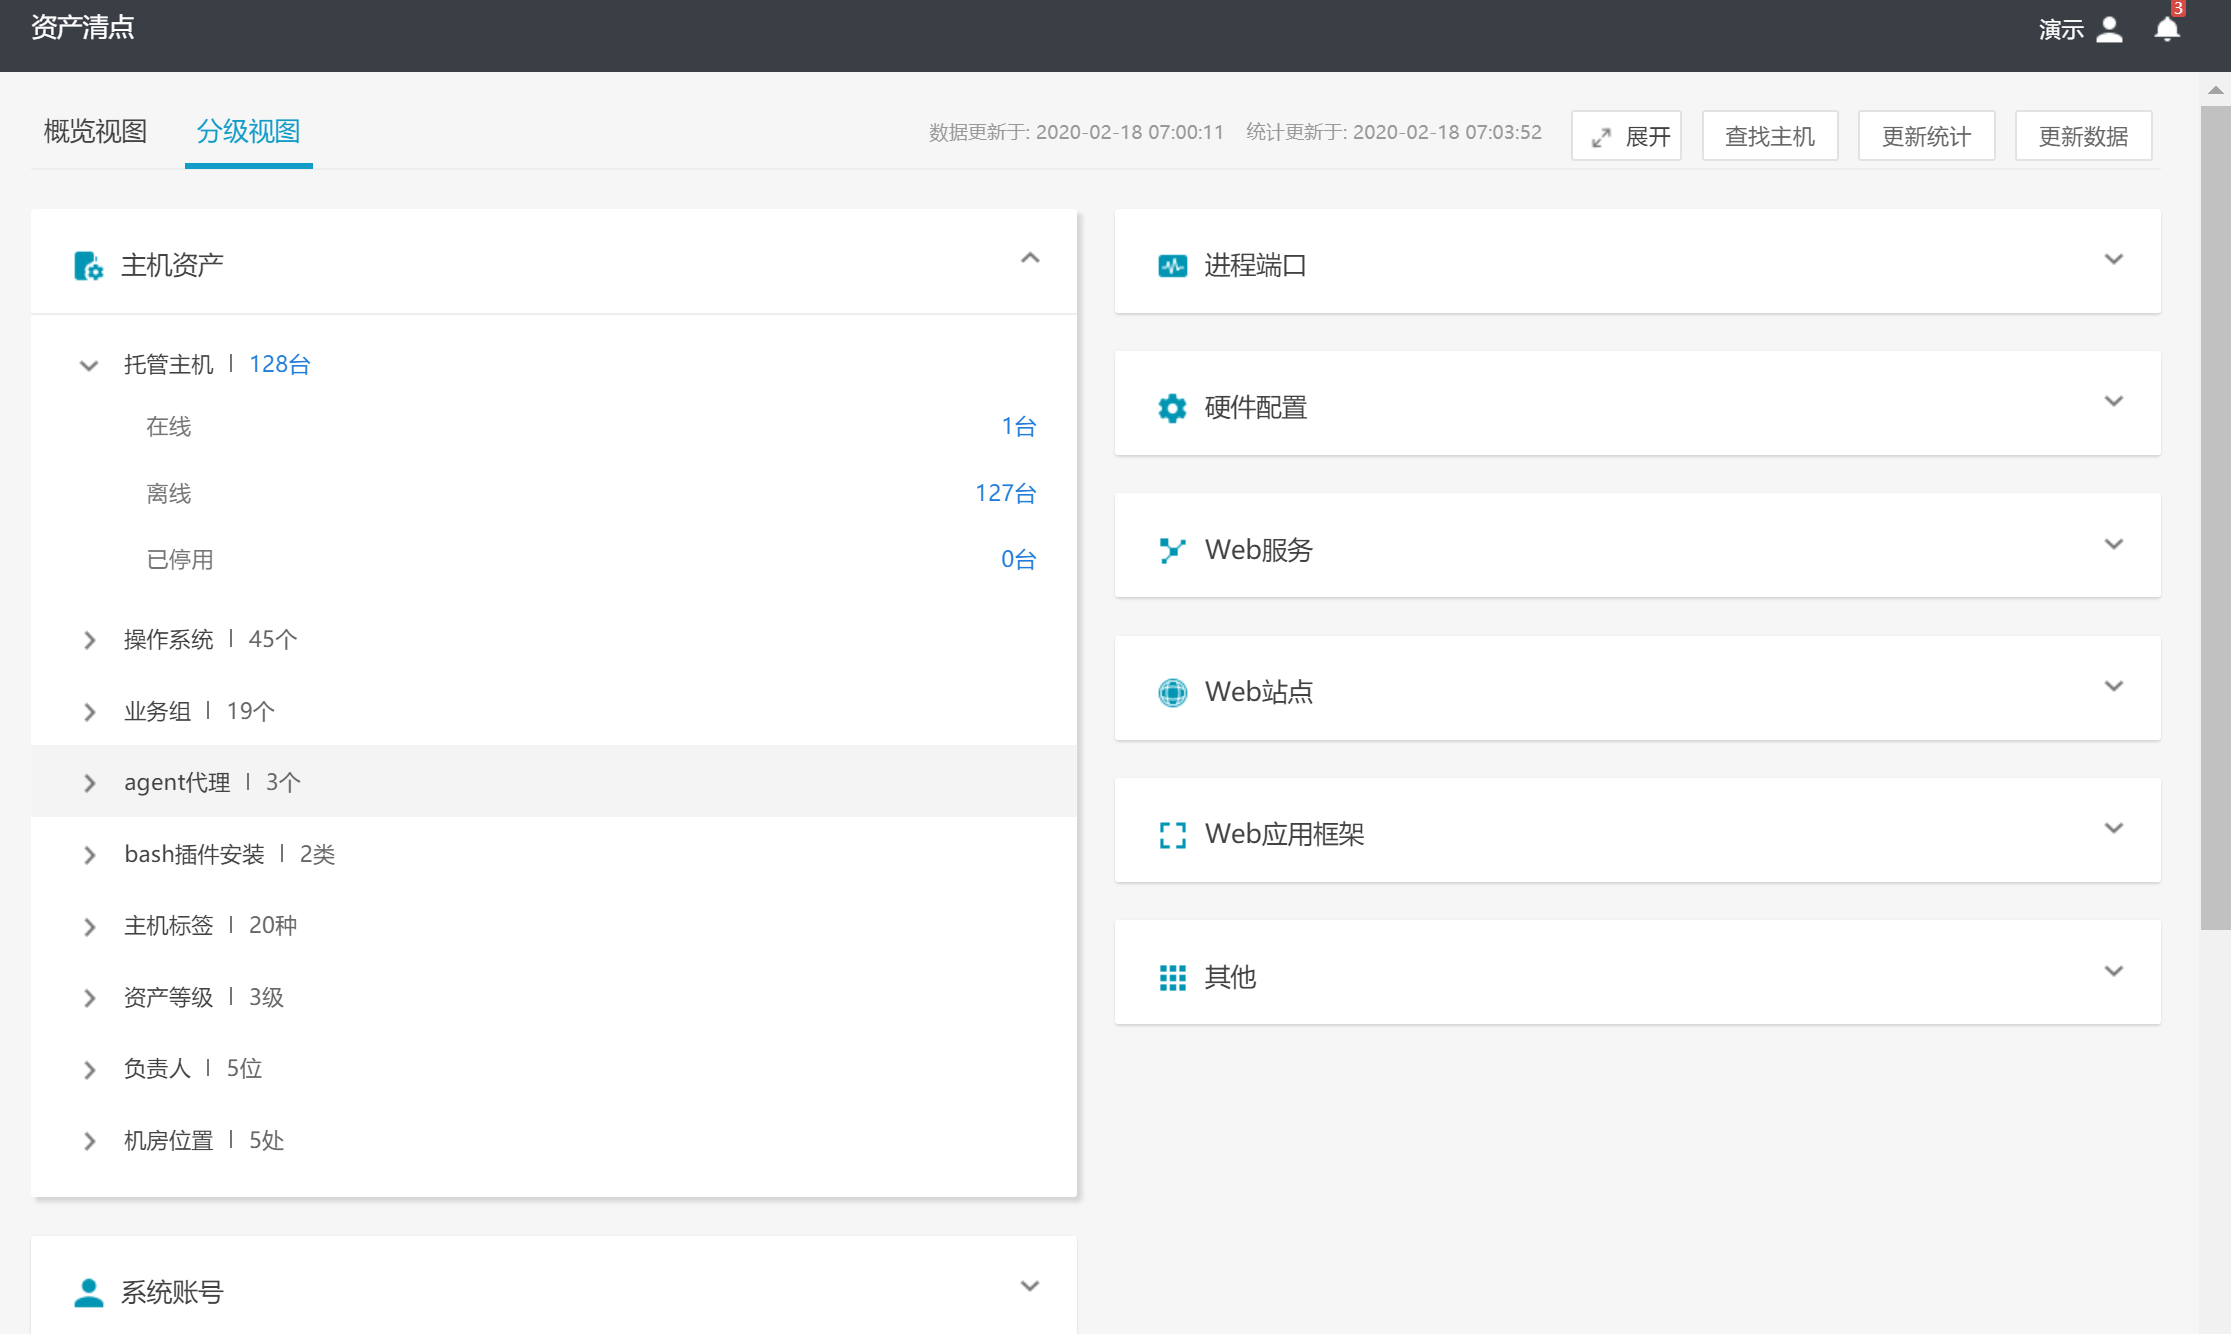The width and height of the screenshot is (2231, 1334).
Task: Expand the 操作系统 tree item
Action: [x=89, y=640]
